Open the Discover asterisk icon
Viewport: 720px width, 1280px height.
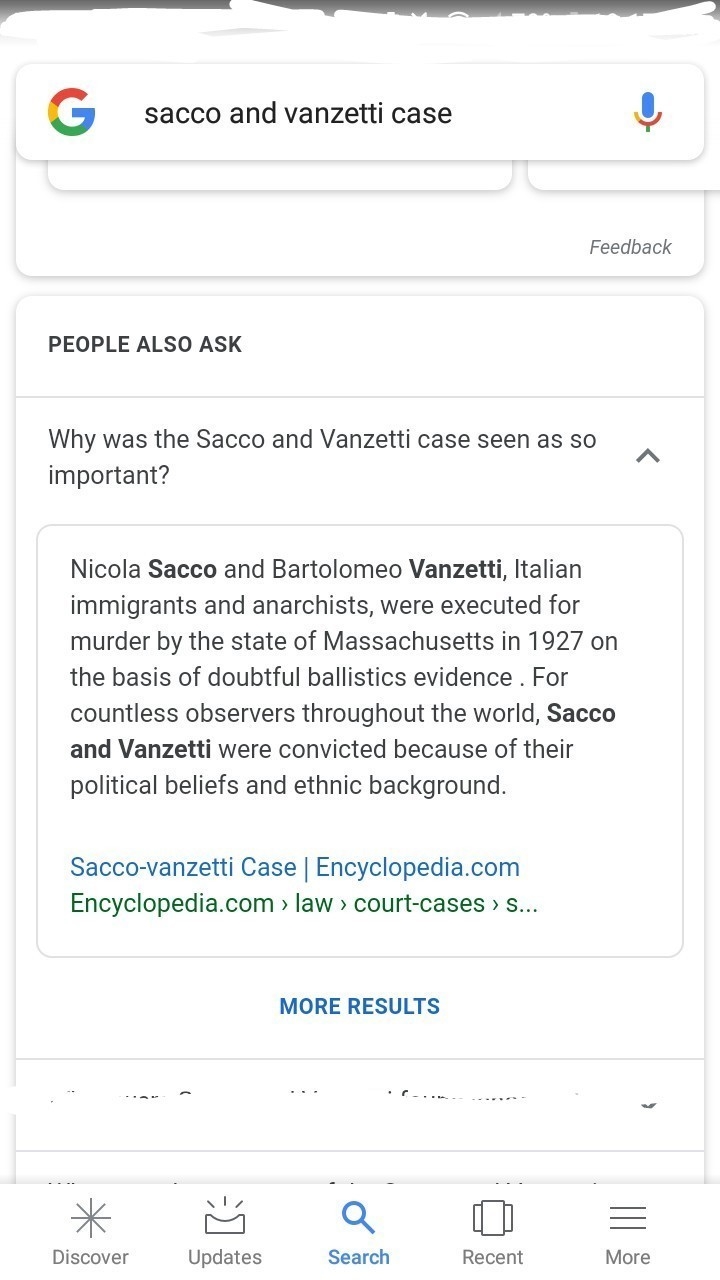[x=91, y=1218]
